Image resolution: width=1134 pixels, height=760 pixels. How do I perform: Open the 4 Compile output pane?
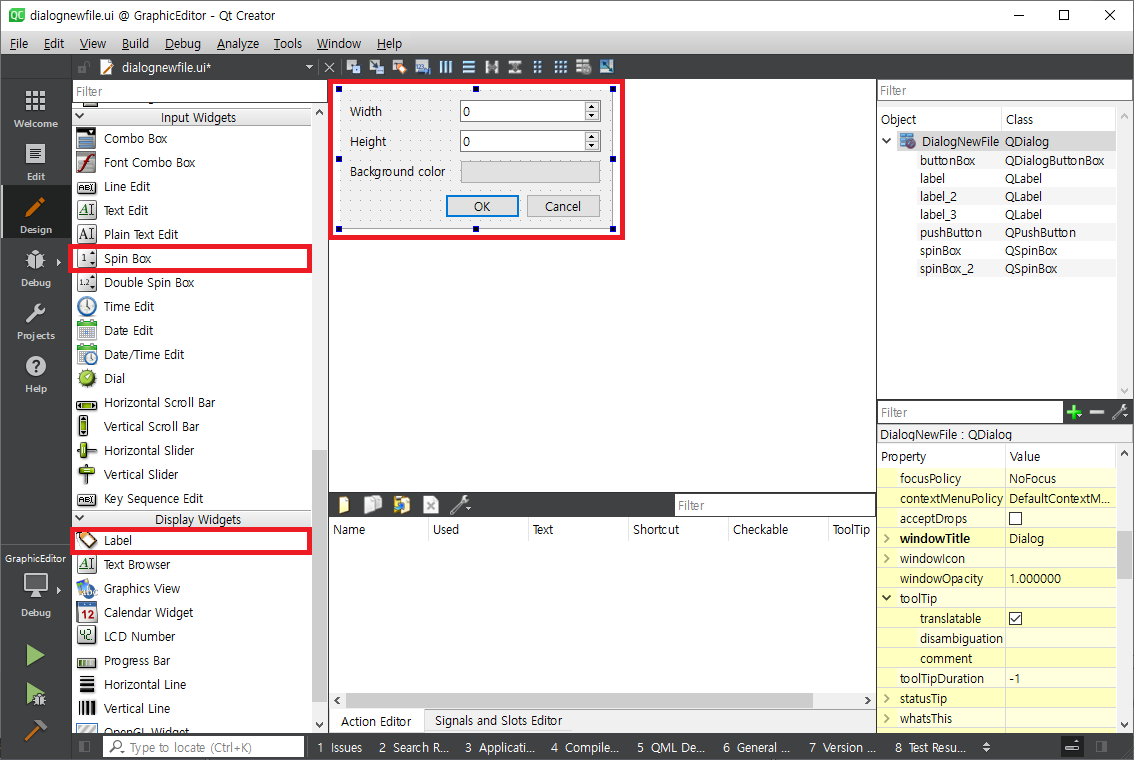click(x=584, y=747)
